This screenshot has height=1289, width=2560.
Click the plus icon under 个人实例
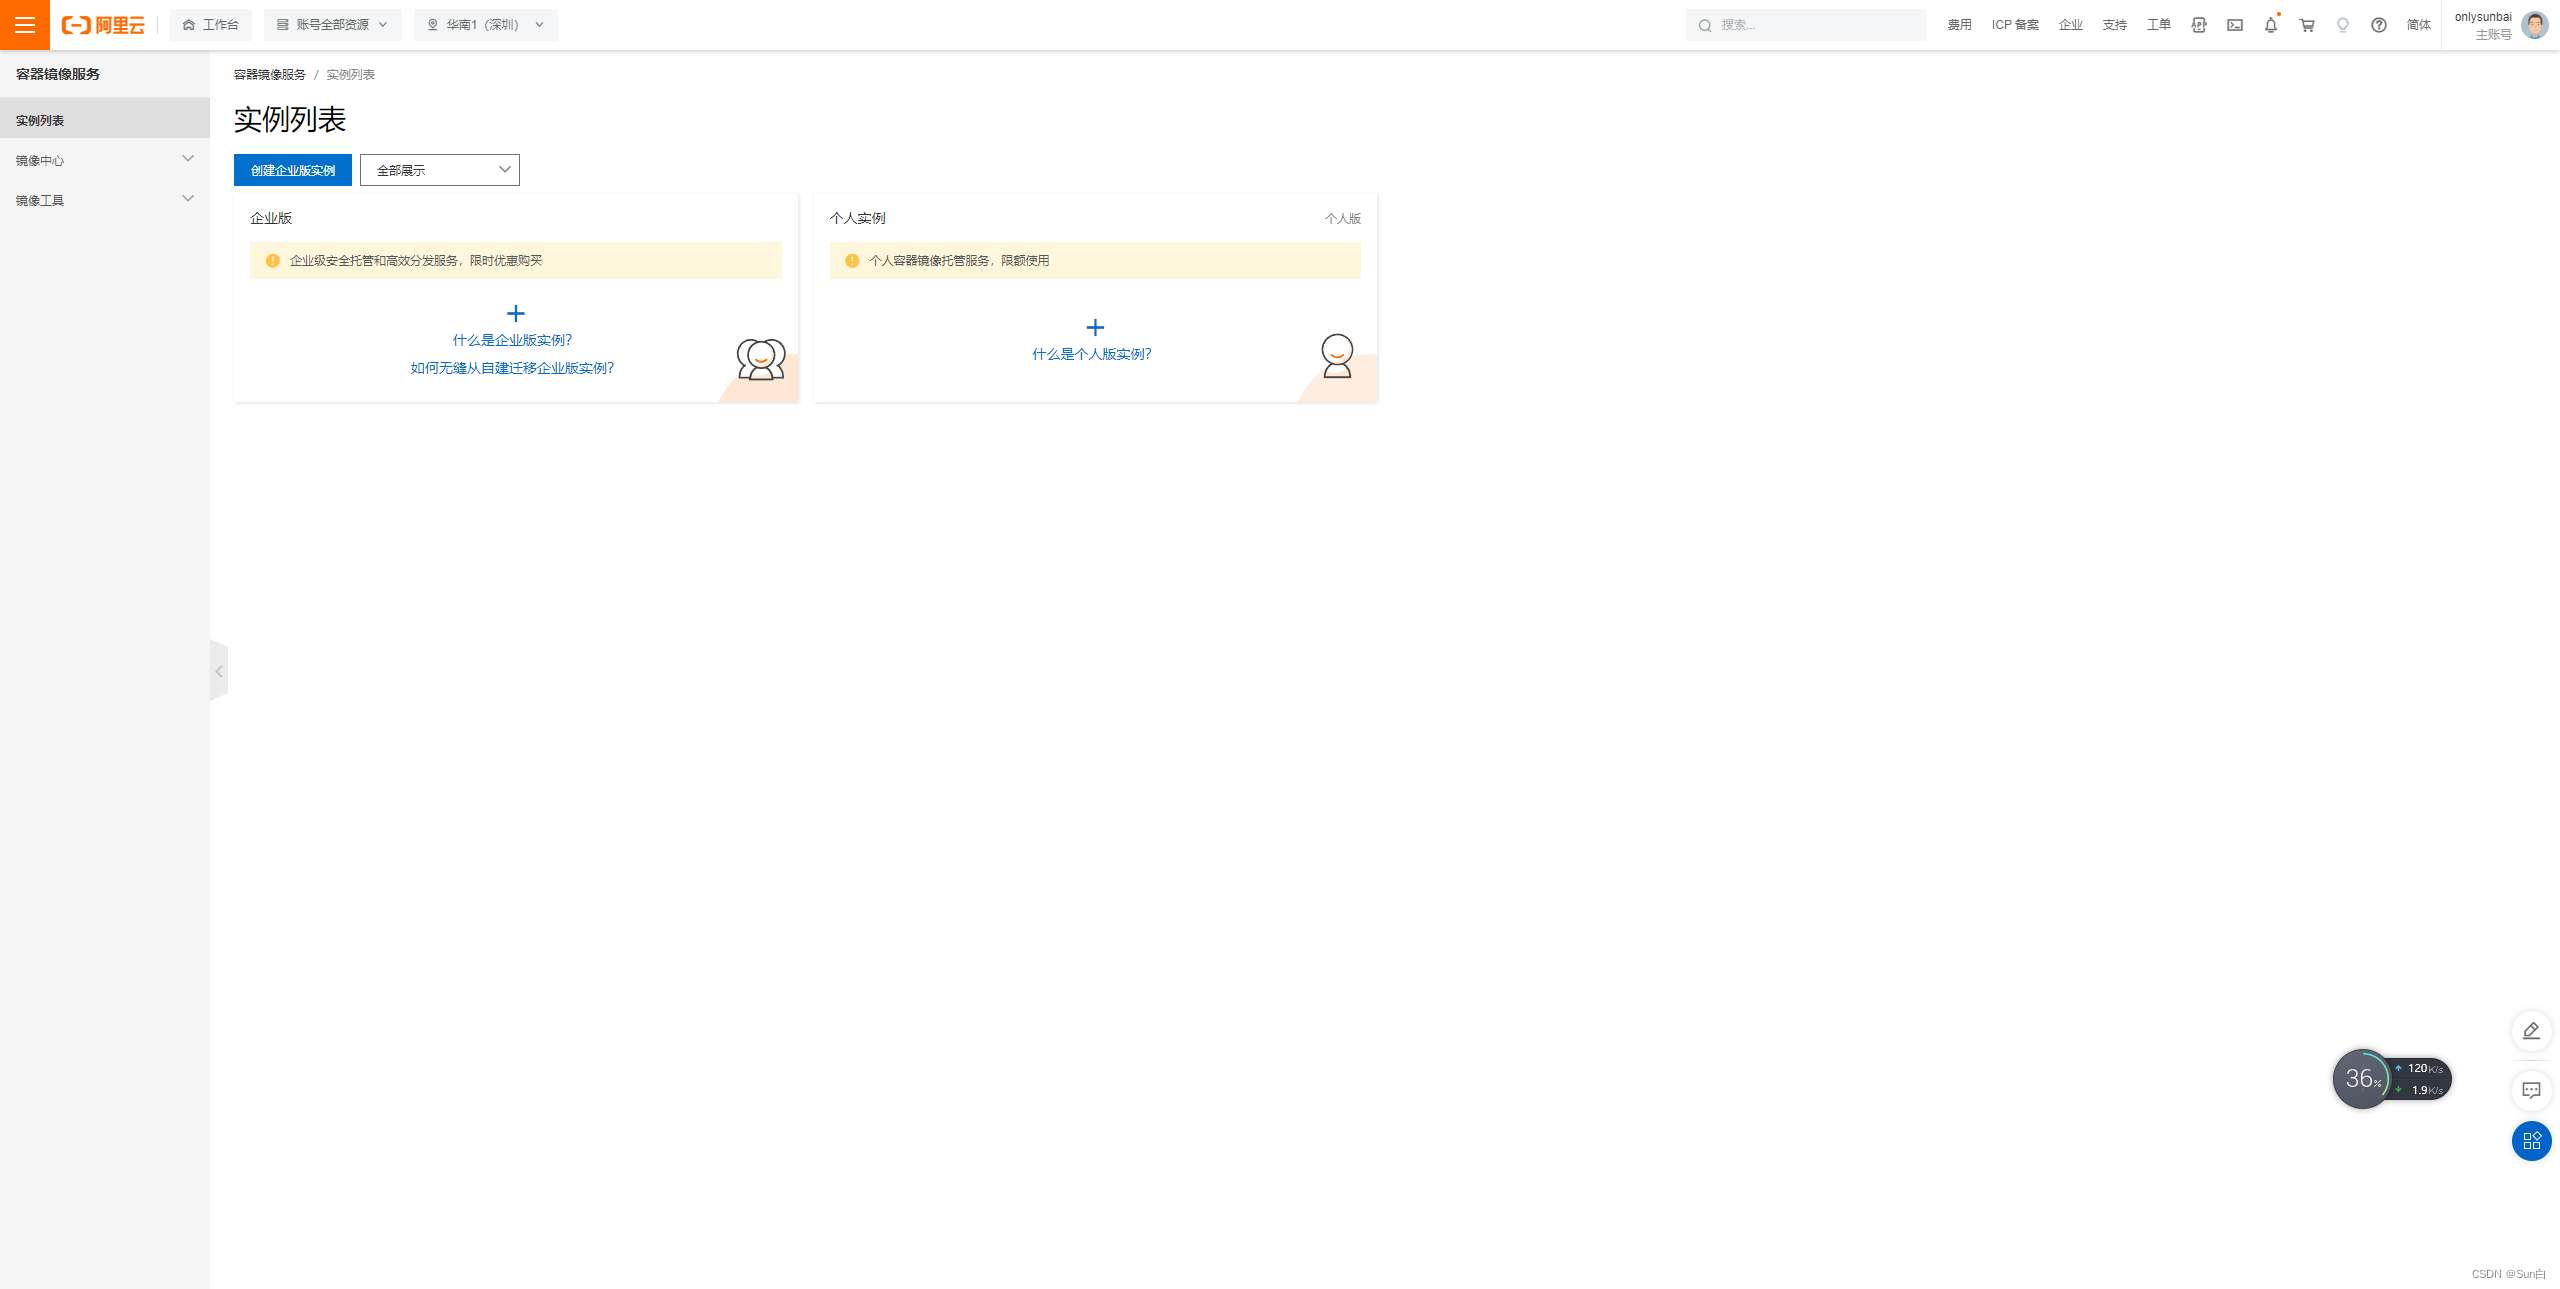coord(1095,328)
